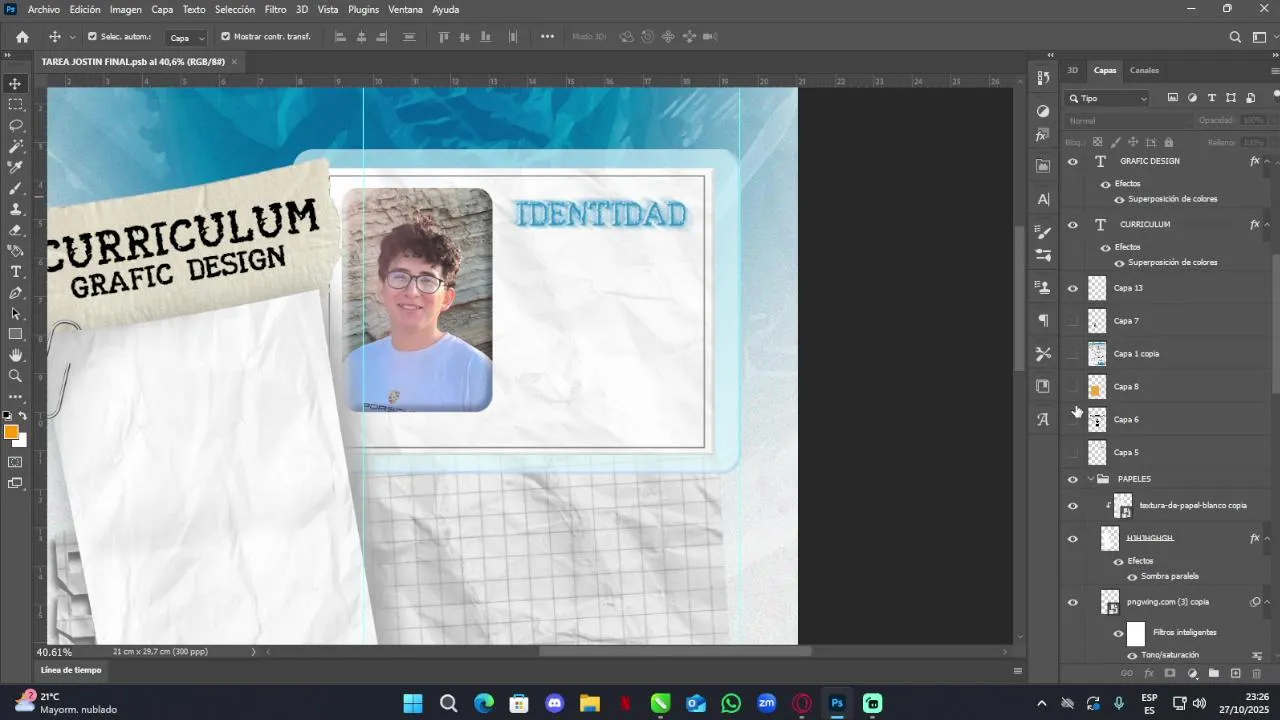This screenshot has height=720, width=1280.
Task: Create a new layer
Action: (1235, 674)
